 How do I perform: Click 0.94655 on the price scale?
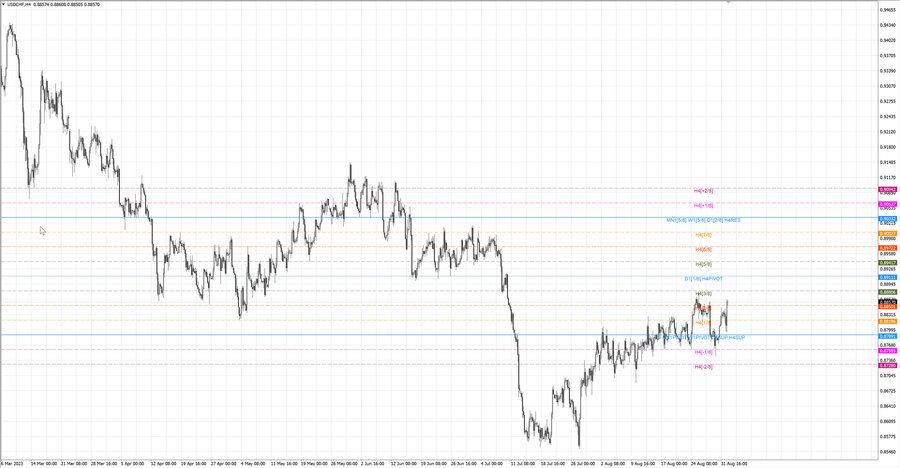pos(888,10)
